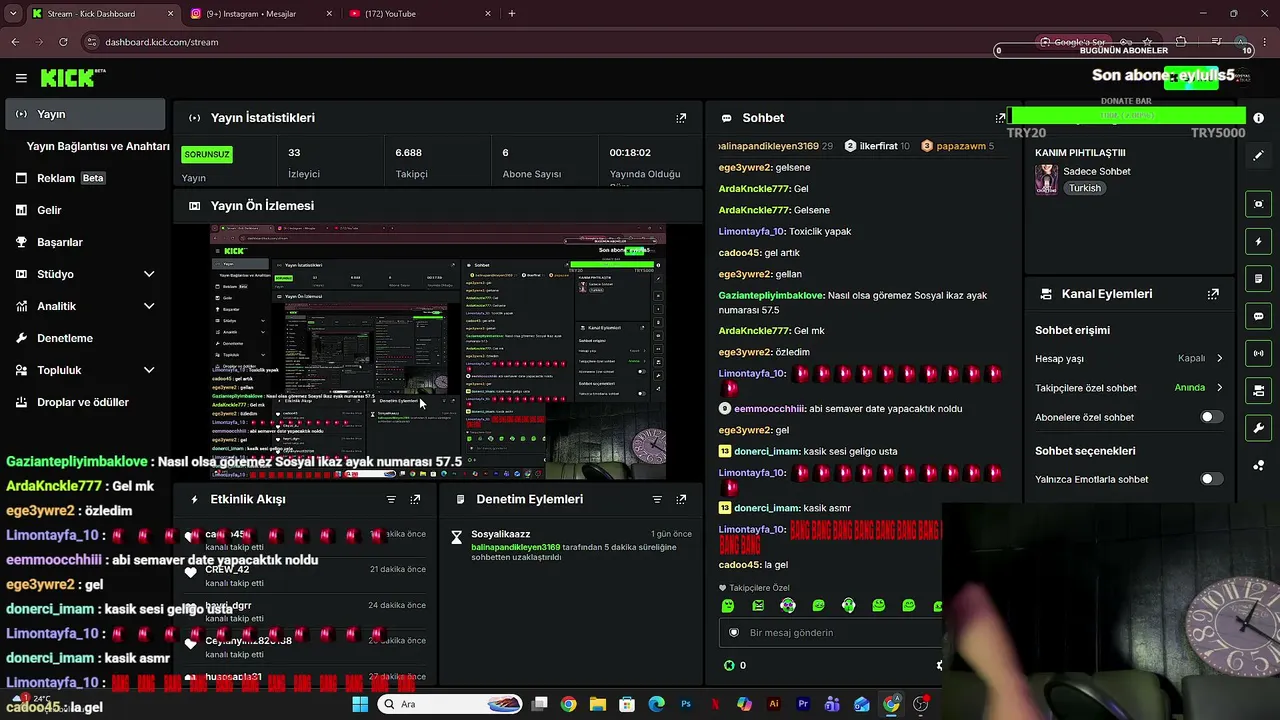Open Premiere Pro from the taskbar
Viewport: 1280px width, 720px height.
click(803, 704)
